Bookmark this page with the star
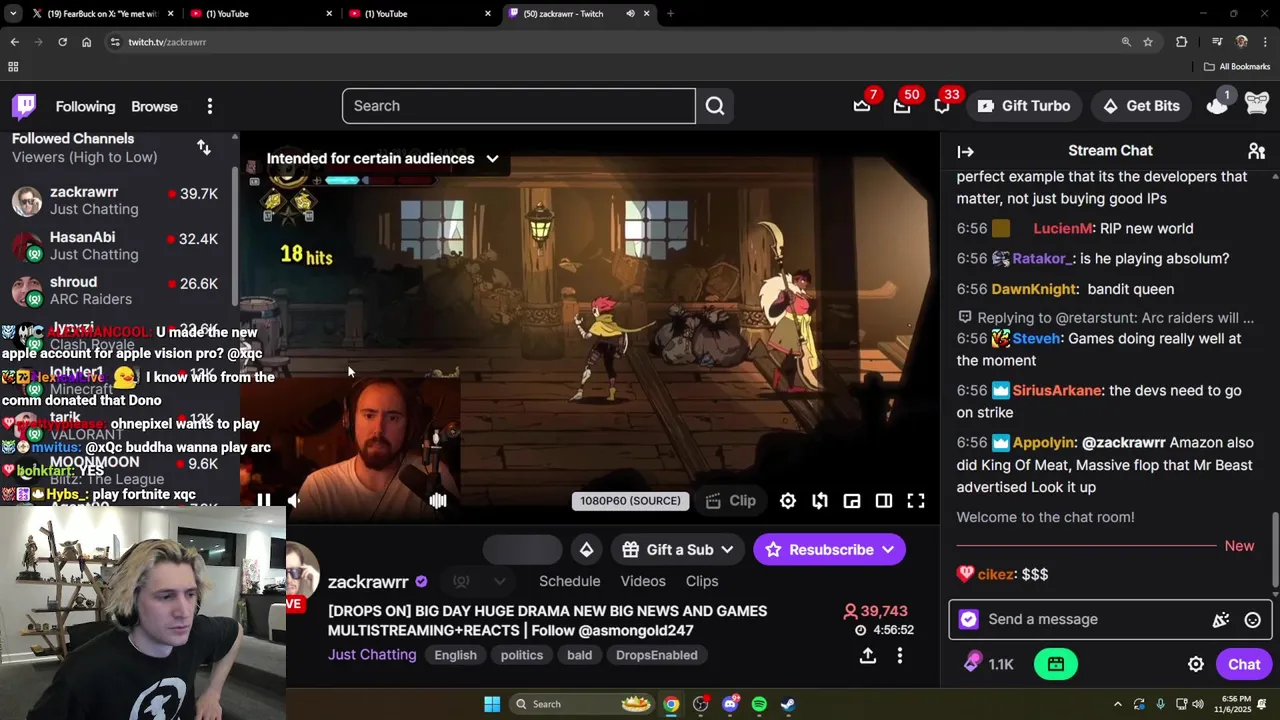The height and width of the screenshot is (720, 1280). (x=1148, y=42)
